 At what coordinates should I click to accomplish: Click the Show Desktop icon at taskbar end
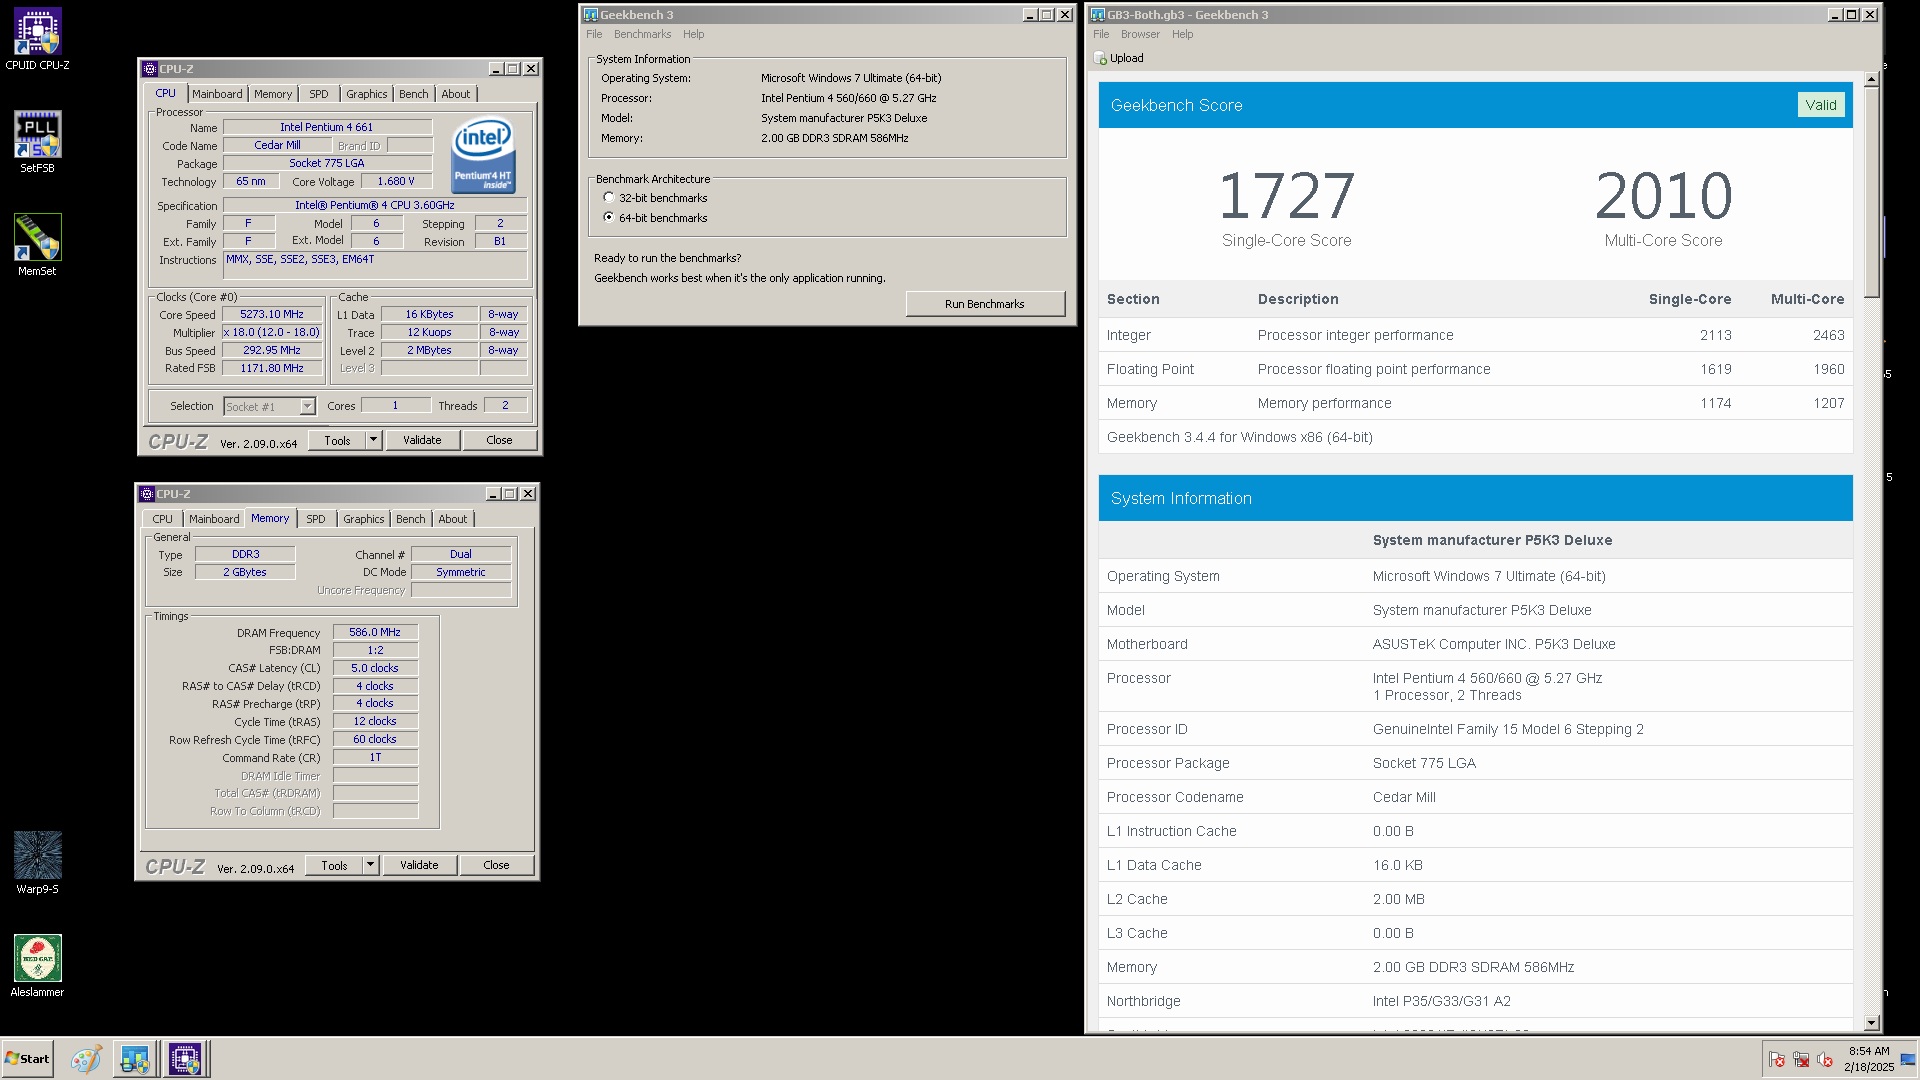1908,1060
